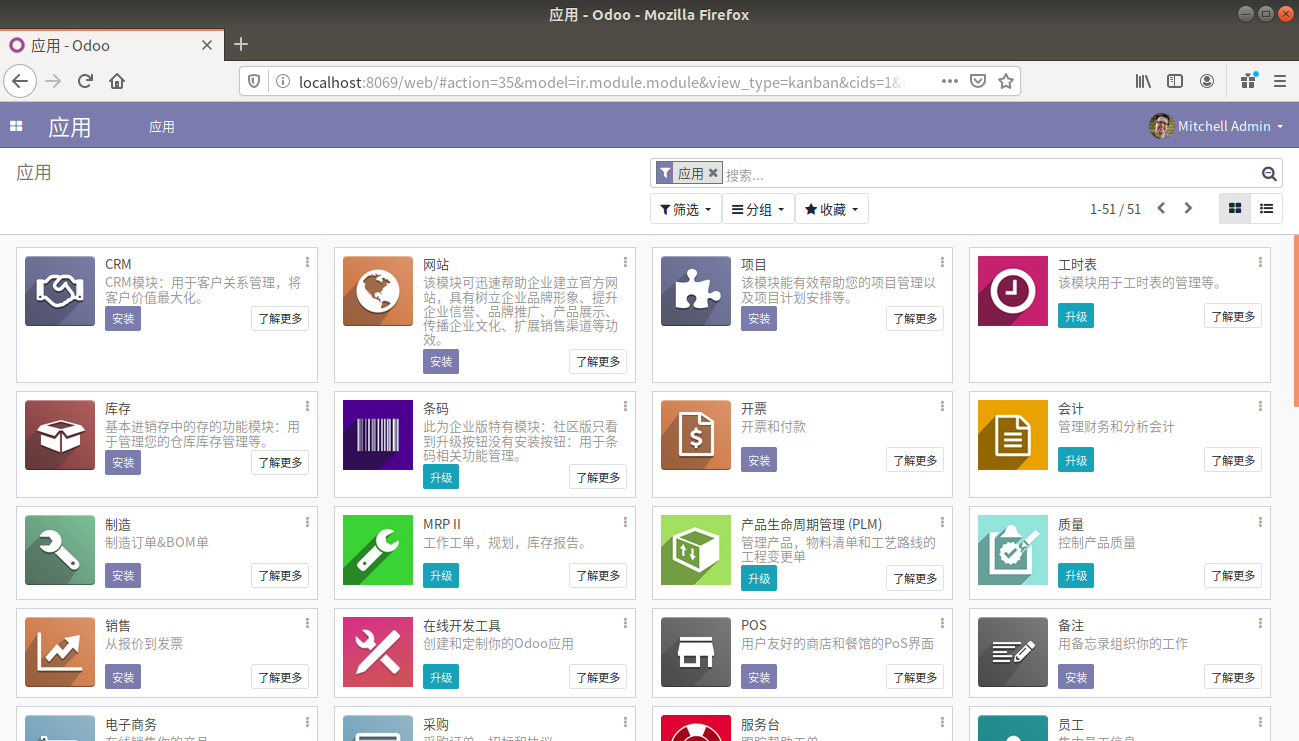Remove the 应用 filter facet

point(713,173)
